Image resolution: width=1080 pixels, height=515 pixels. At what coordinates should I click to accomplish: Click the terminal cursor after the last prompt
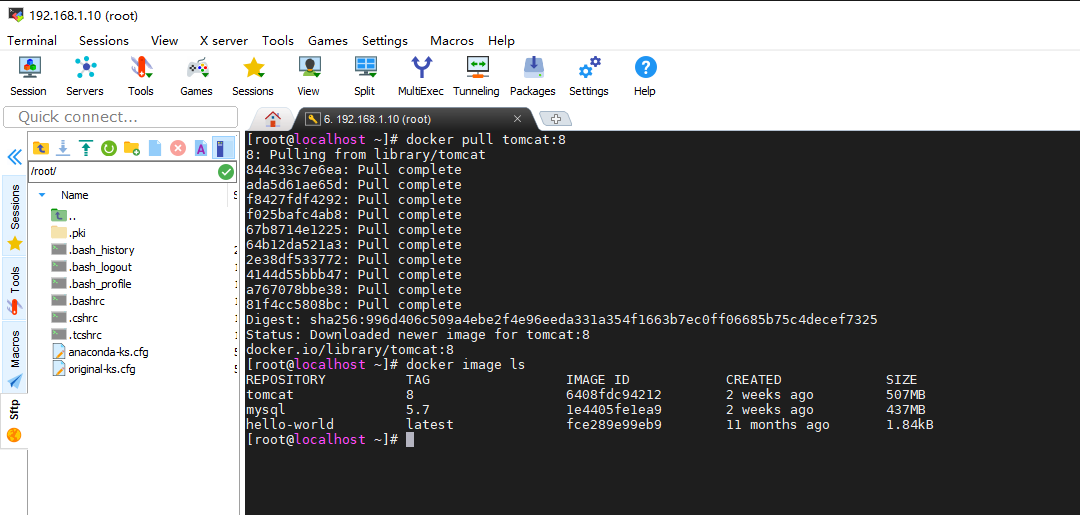tap(410, 439)
